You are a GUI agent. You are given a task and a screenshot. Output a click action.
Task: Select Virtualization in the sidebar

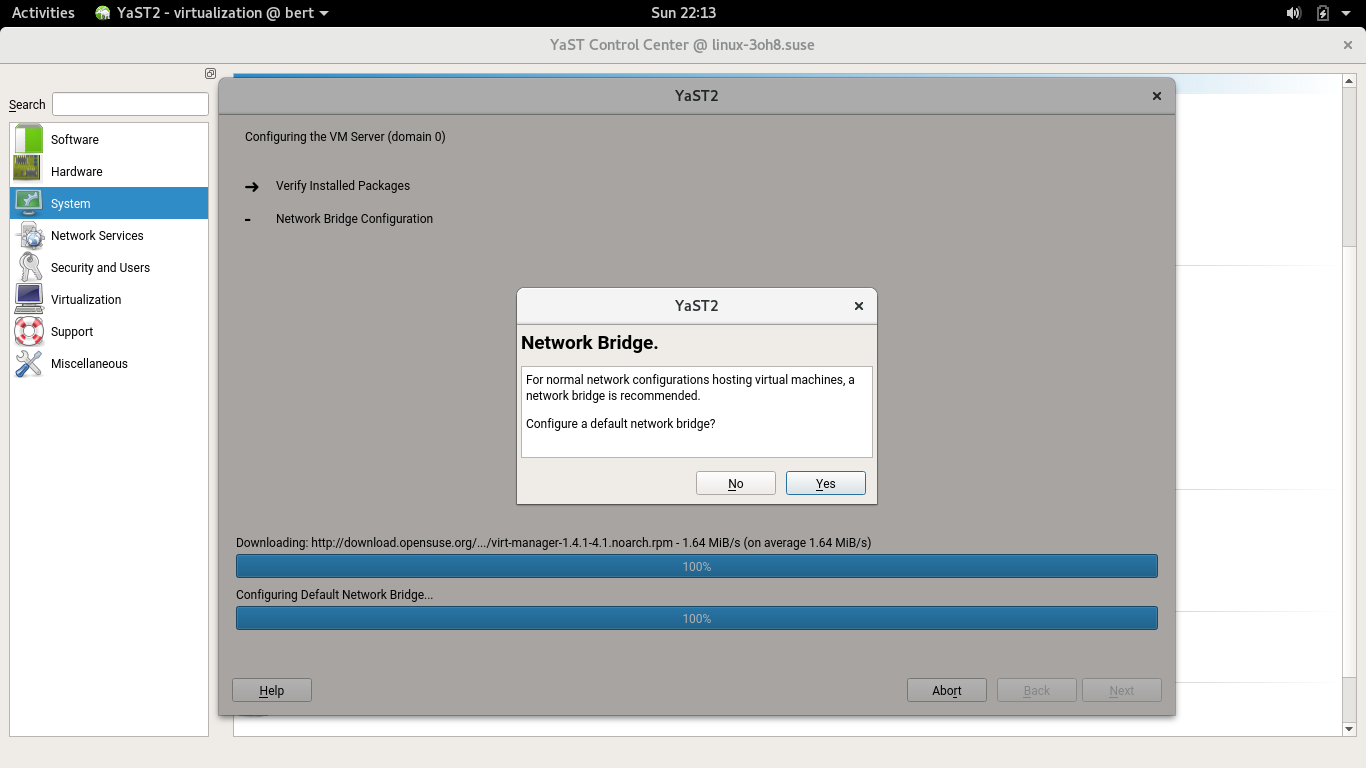[x=109, y=299]
